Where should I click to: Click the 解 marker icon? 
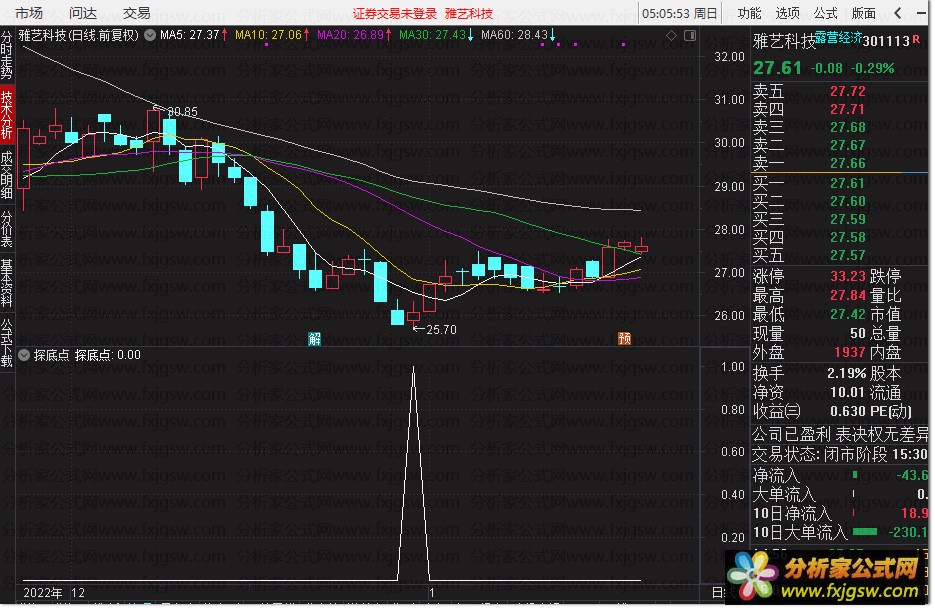click(314, 339)
